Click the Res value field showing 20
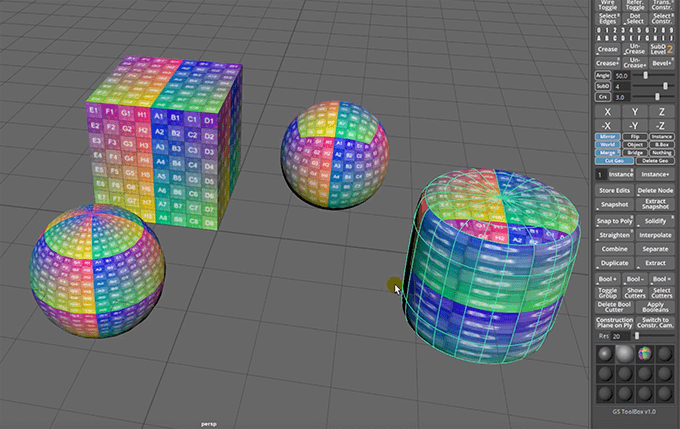 click(x=620, y=336)
